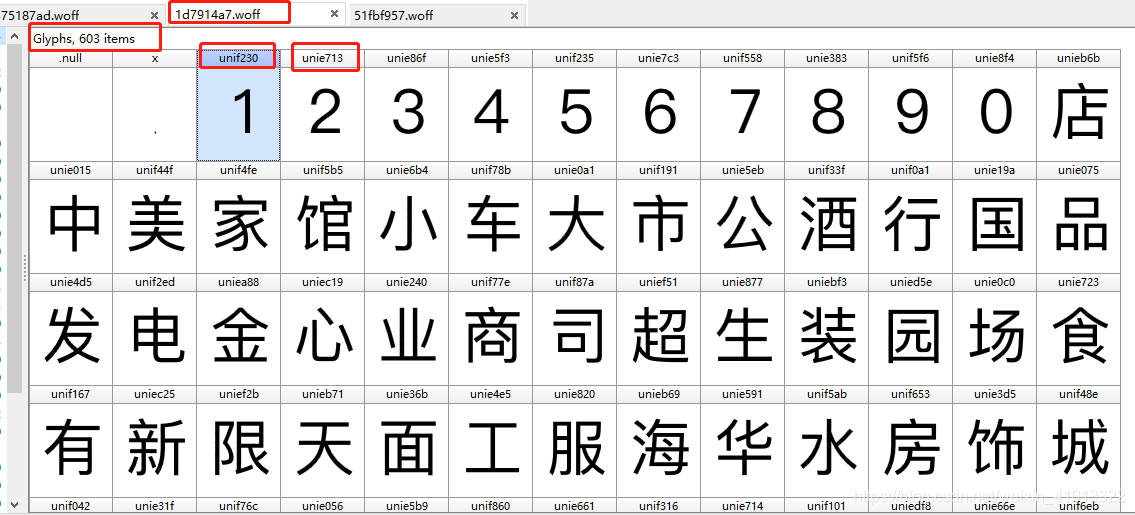This screenshot has height=515, width=1135.
Task: Select the 中 glyph cell (unie015)
Action: 70,217
